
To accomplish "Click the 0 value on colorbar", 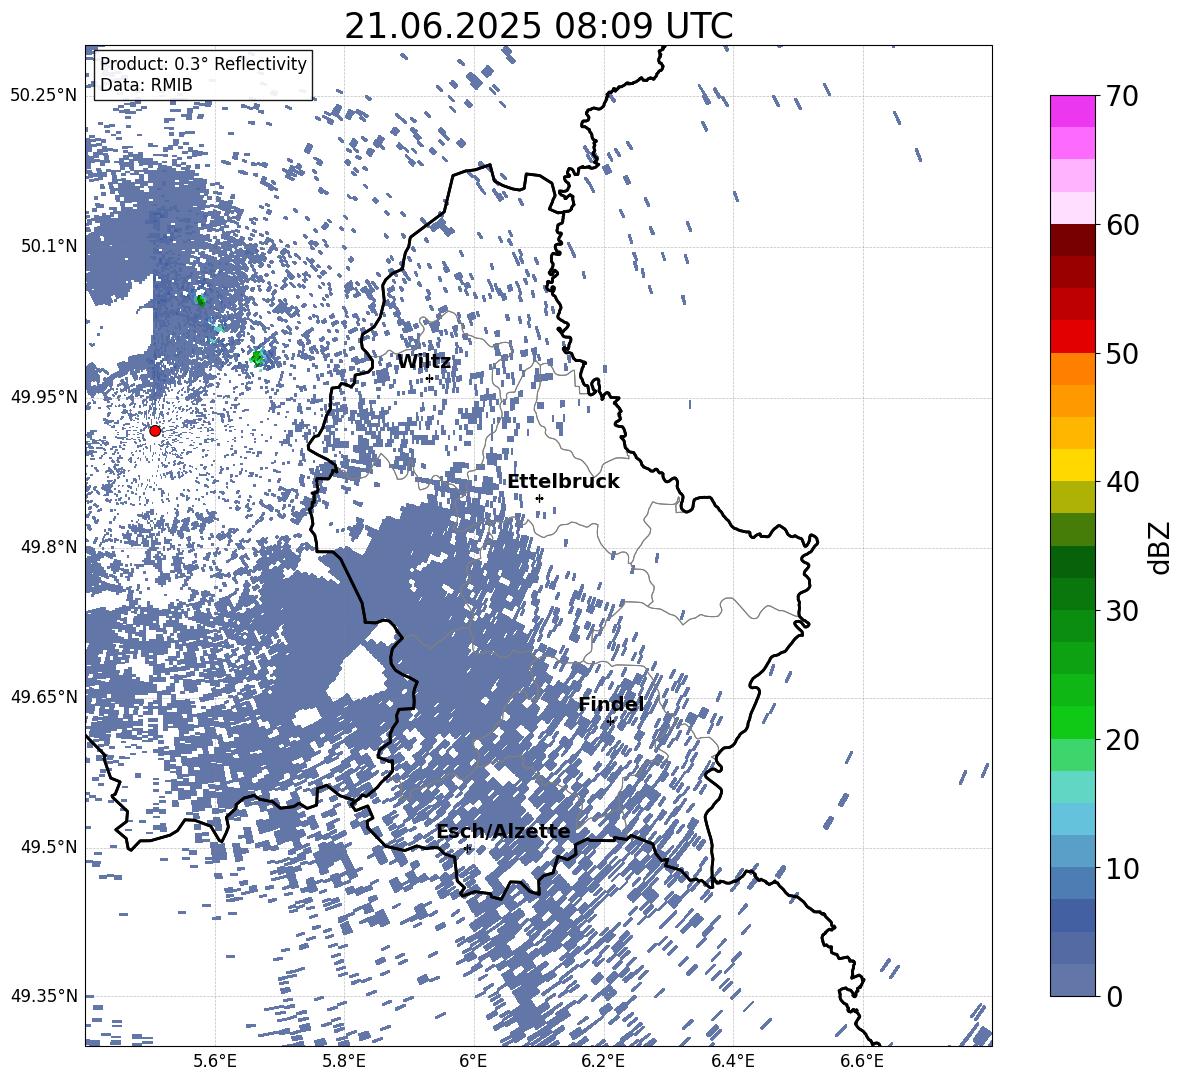I will pos(1114,996).
